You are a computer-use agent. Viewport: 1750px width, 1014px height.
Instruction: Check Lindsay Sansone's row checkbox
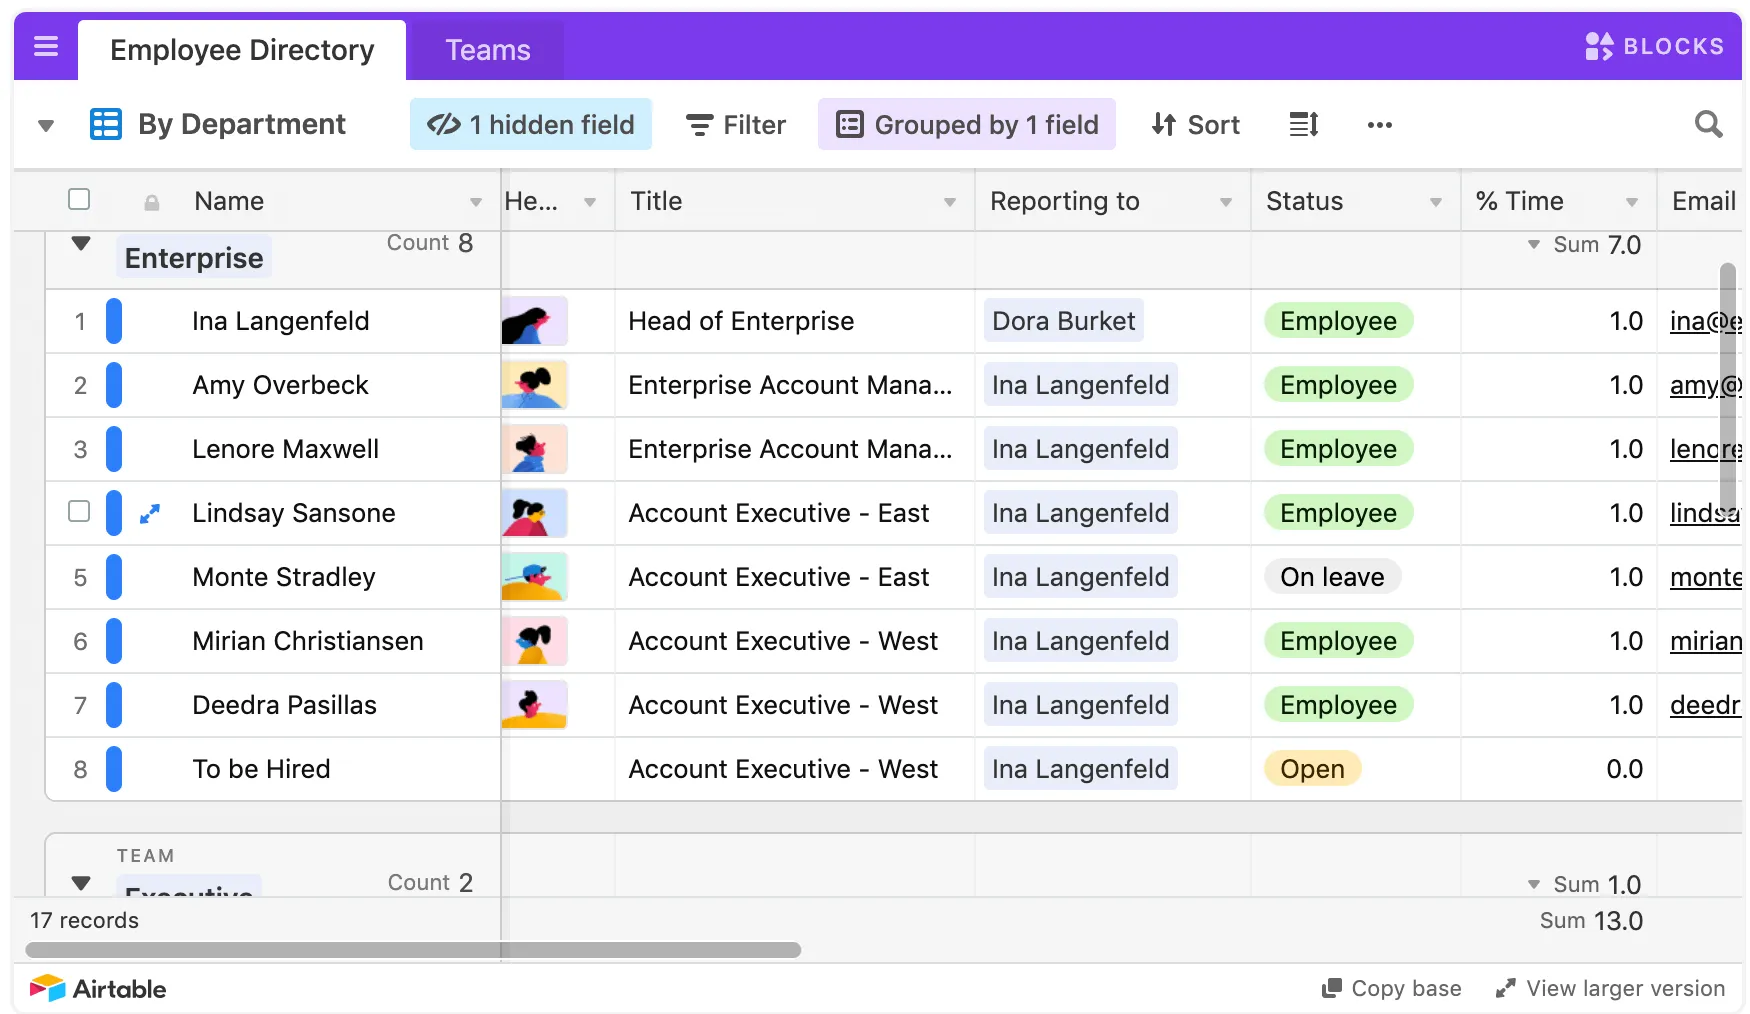pos(79,513)
